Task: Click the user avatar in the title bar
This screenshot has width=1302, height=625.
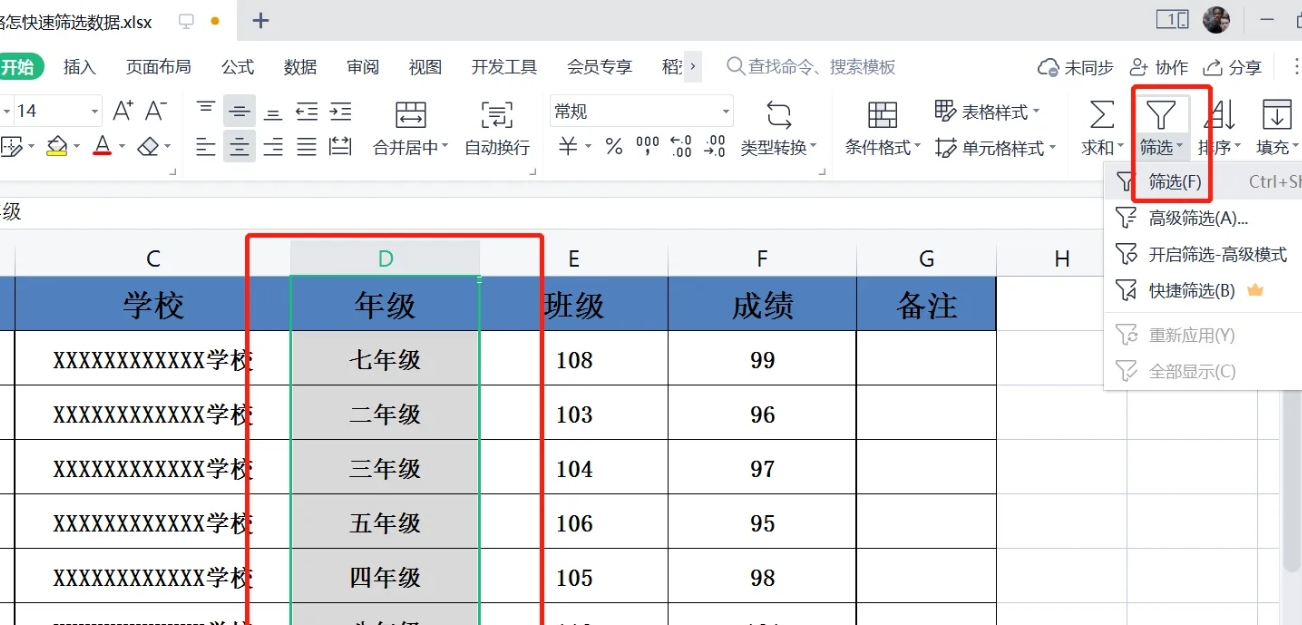Action: 1217,19
